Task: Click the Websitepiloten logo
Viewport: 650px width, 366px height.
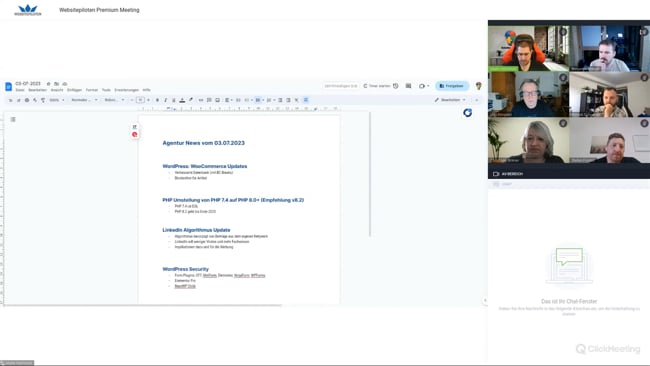Action: 28,10
